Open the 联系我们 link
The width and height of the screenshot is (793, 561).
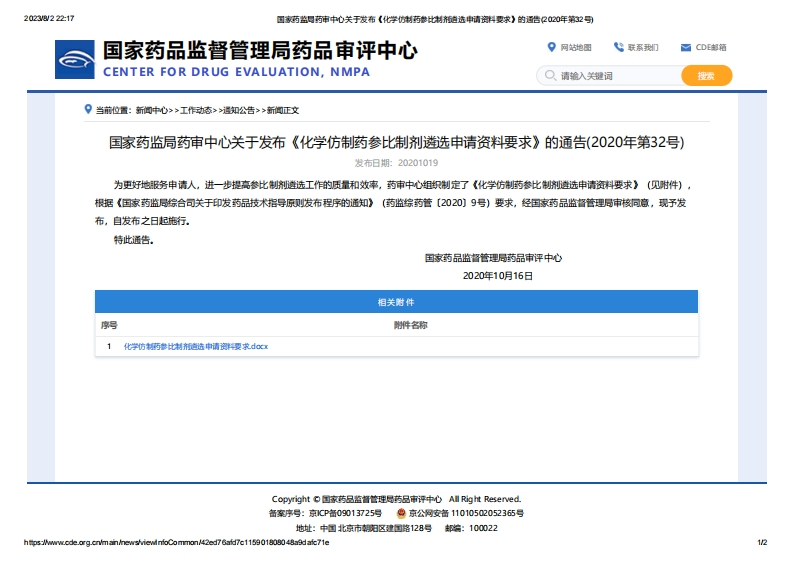click(x=643, y=47)
